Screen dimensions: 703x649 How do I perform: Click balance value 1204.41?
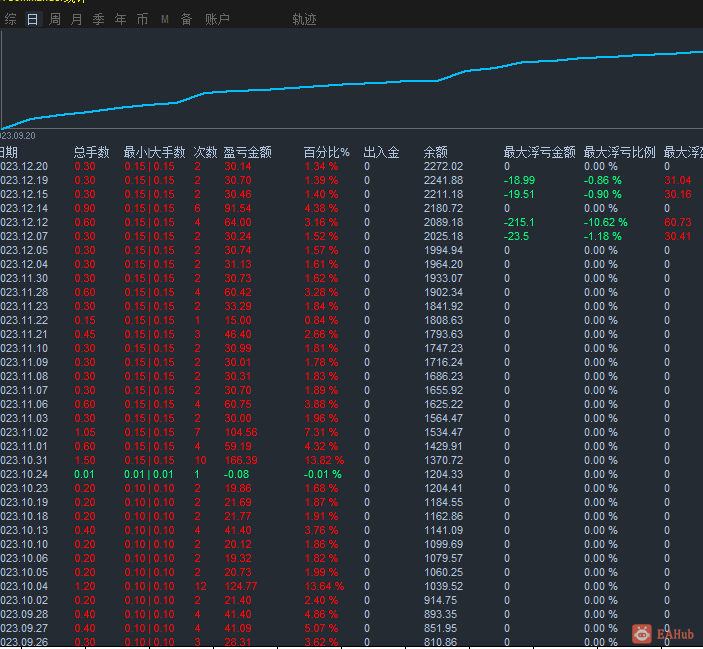point(443,489)
